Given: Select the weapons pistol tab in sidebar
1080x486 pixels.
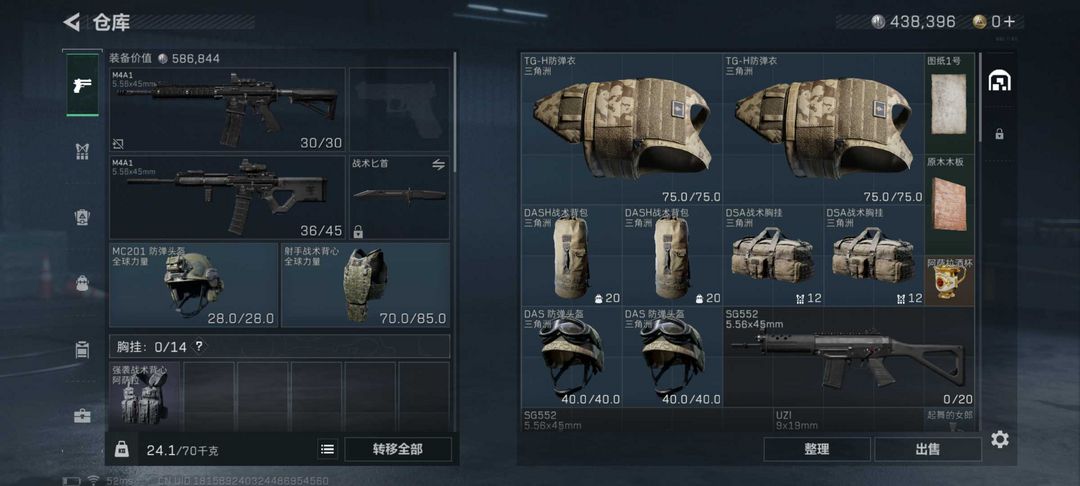Looking at the screenshot, I should click(x=82, y=85).
